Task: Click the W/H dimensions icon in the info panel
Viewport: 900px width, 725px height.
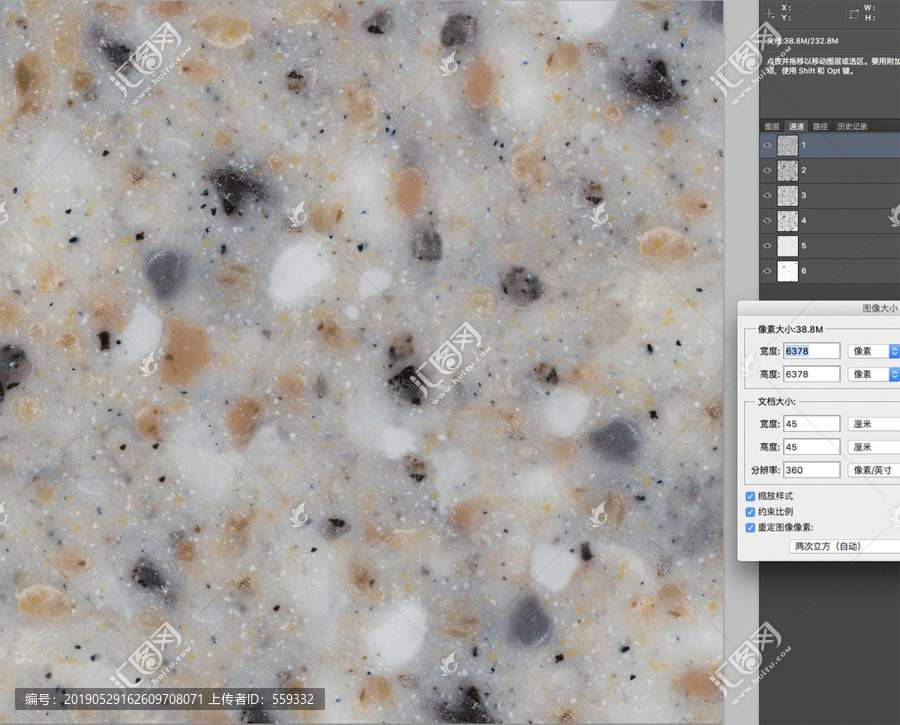Action: coord(854,14)
